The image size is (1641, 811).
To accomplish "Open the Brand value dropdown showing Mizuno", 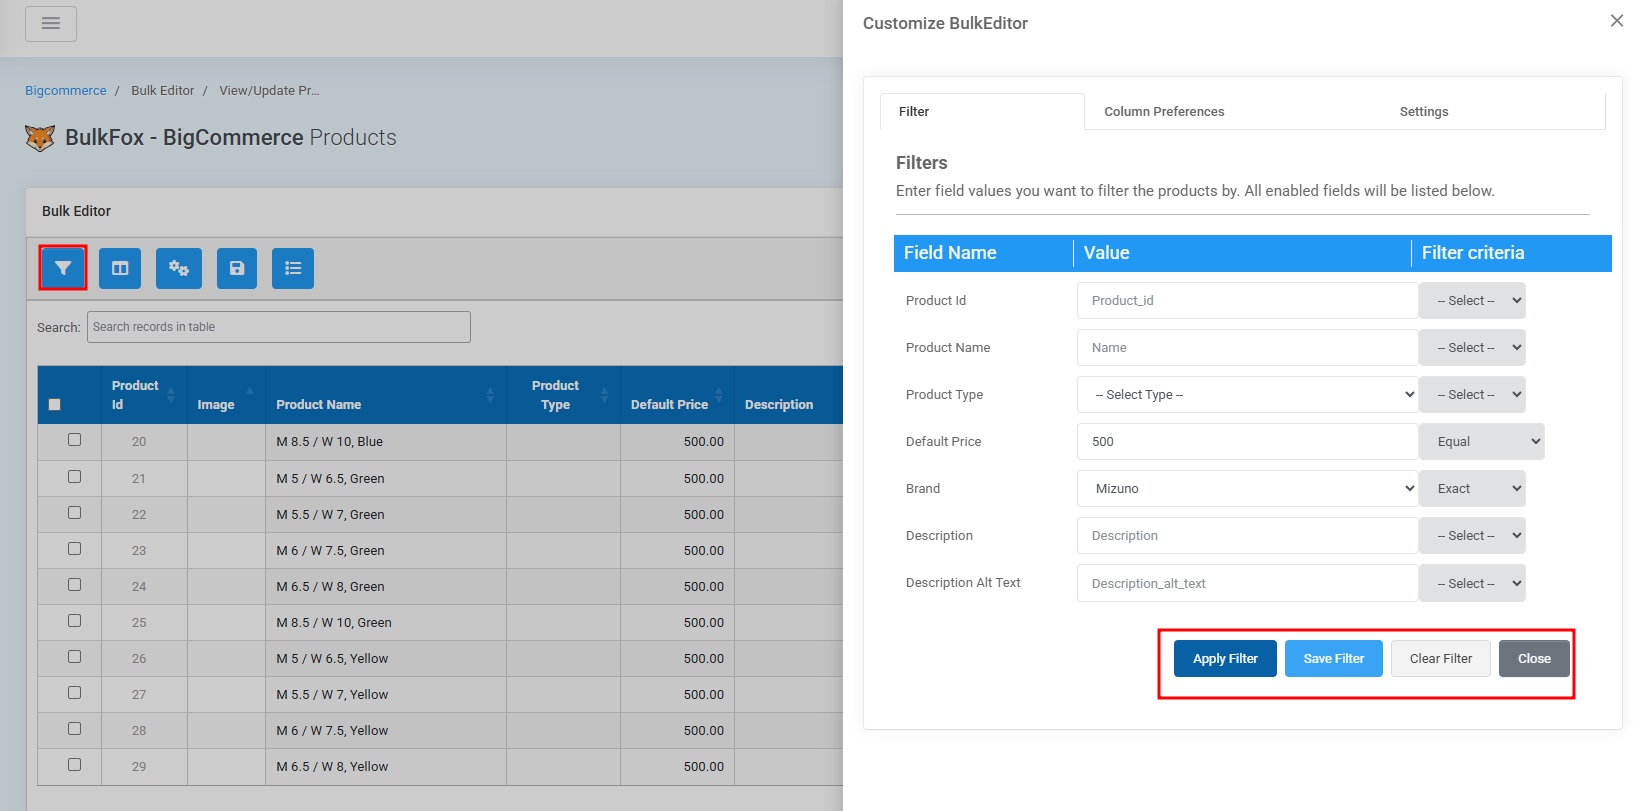I will pyautogui.click(x=1248, y=489).
